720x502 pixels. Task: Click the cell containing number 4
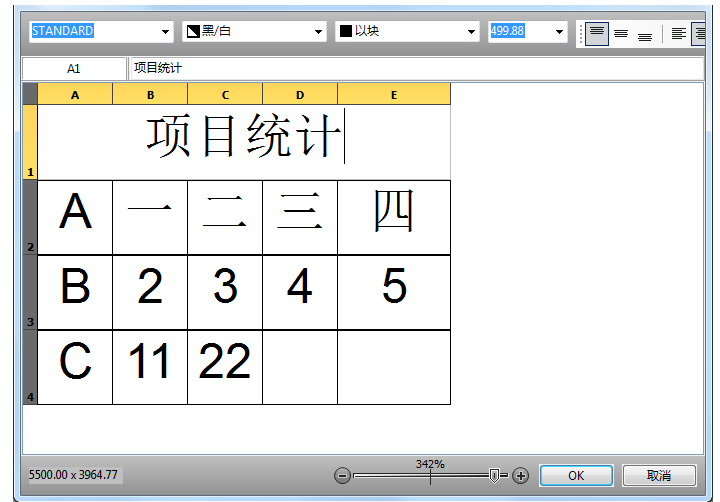pos(300,292)
